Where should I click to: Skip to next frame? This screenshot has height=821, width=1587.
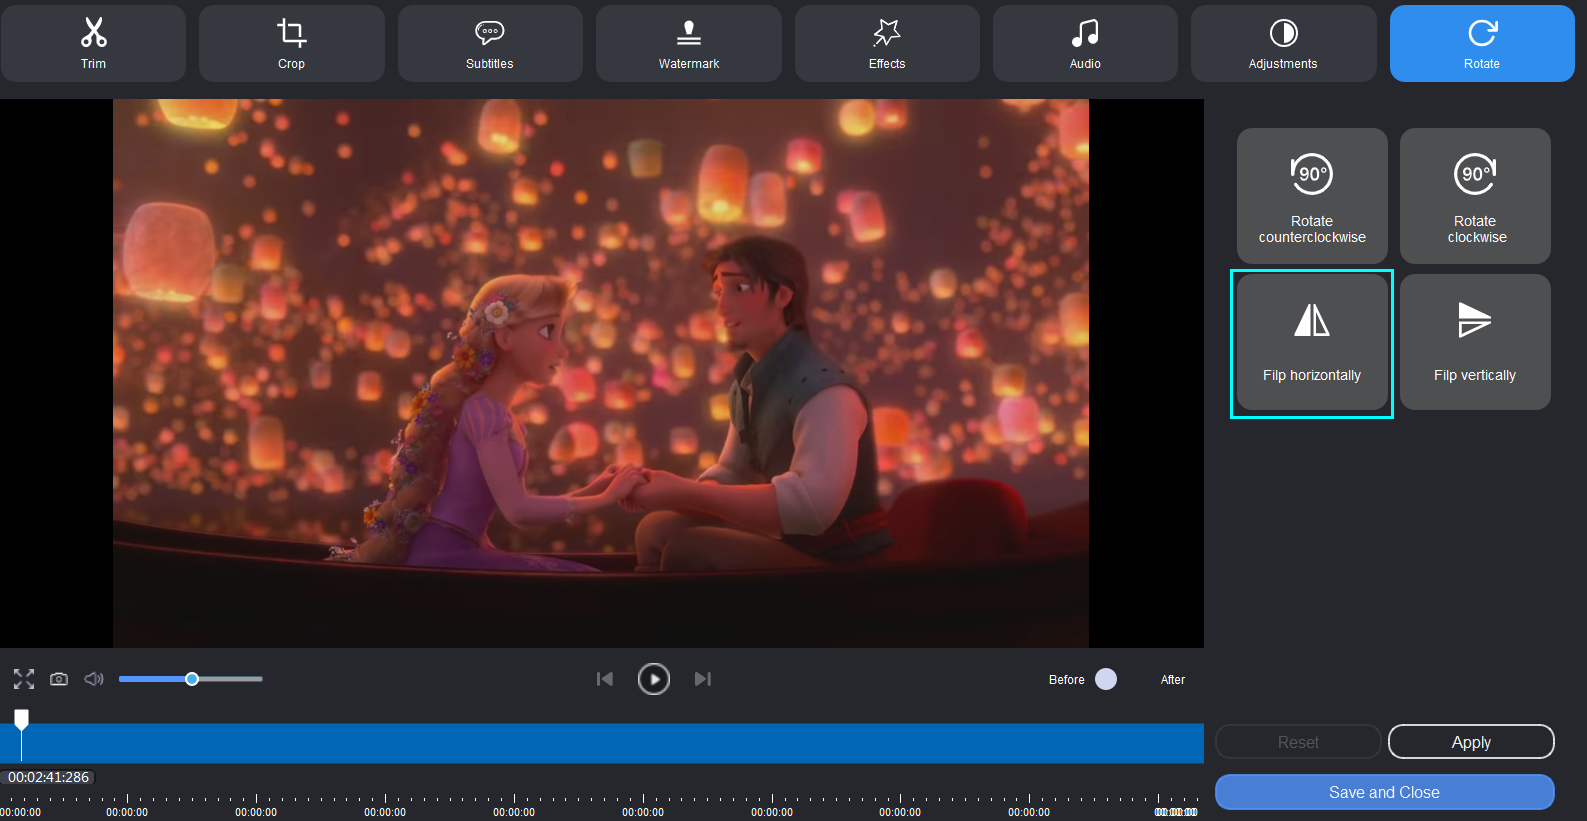pos(703,679)
